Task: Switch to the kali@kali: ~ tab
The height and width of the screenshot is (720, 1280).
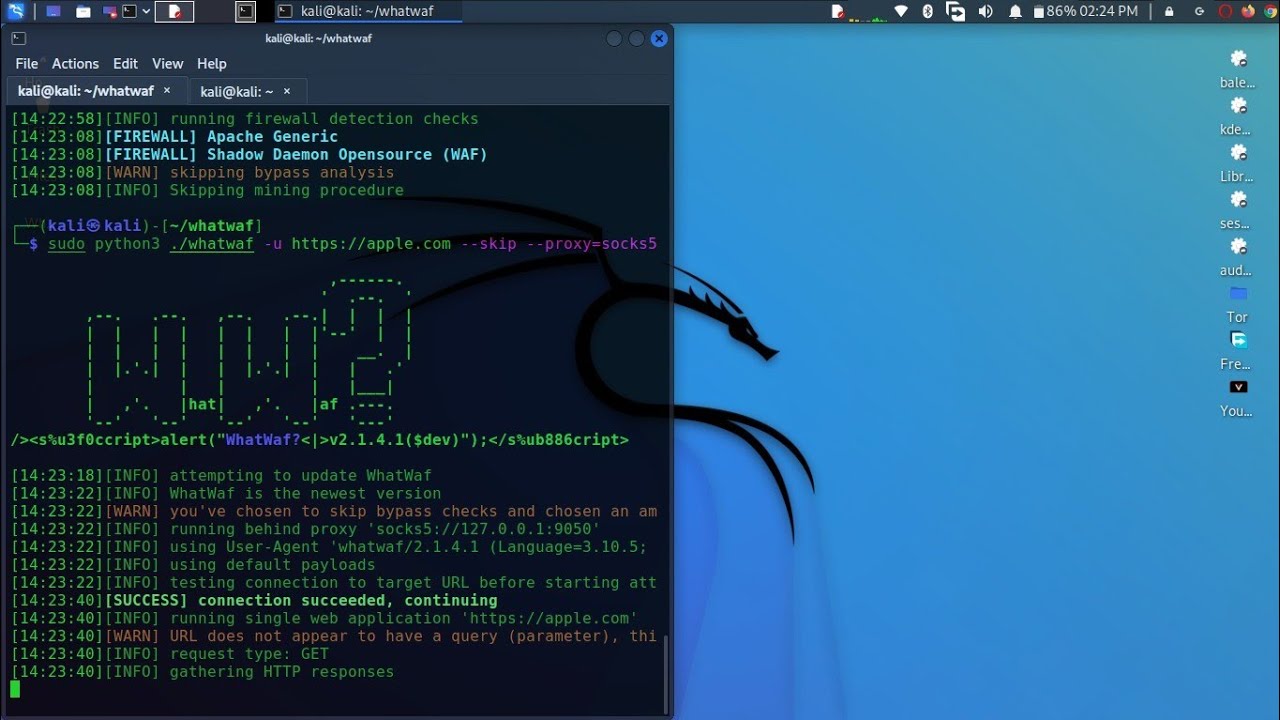Action: point(247,91)
